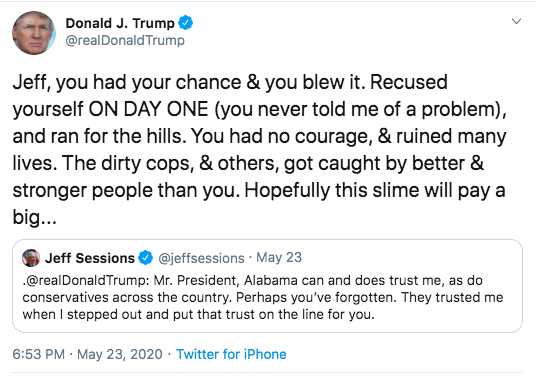This screenshot has height=376, width=536.
Task: Click the word 'Recused' in the tweet
Action: (408, 82)
